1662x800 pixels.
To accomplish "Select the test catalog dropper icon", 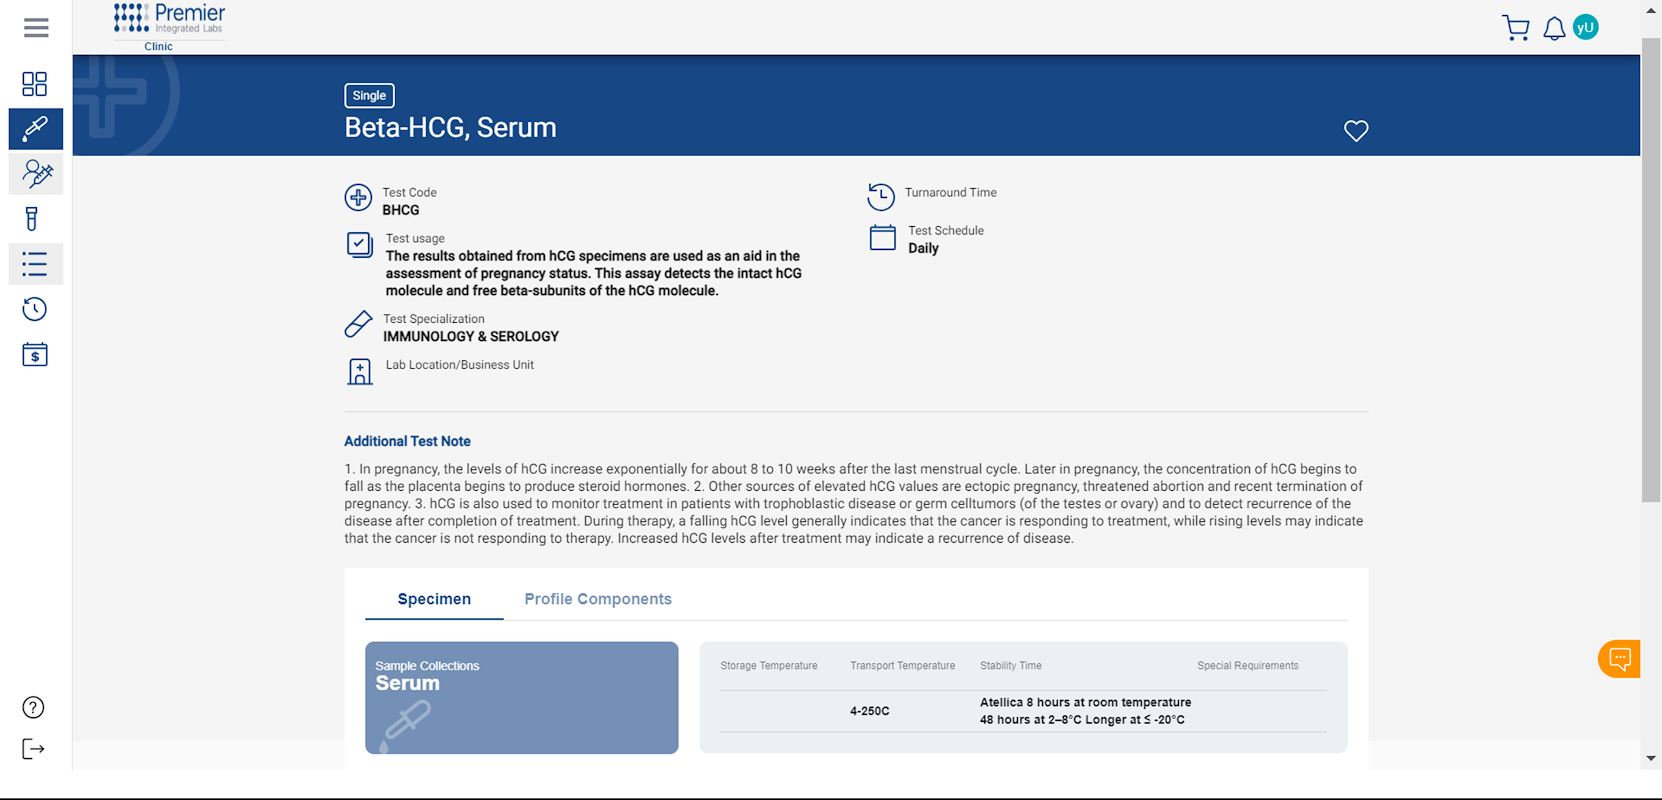I will coord(35,129).
